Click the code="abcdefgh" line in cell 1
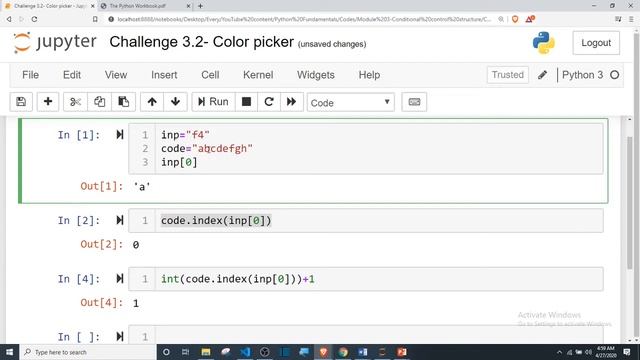This screenshot has width=640, height=360. click(207, 149)
